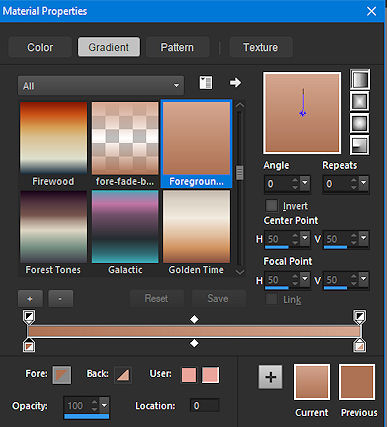Select the Rectangular gradient style icon

(x=360, y=102)
